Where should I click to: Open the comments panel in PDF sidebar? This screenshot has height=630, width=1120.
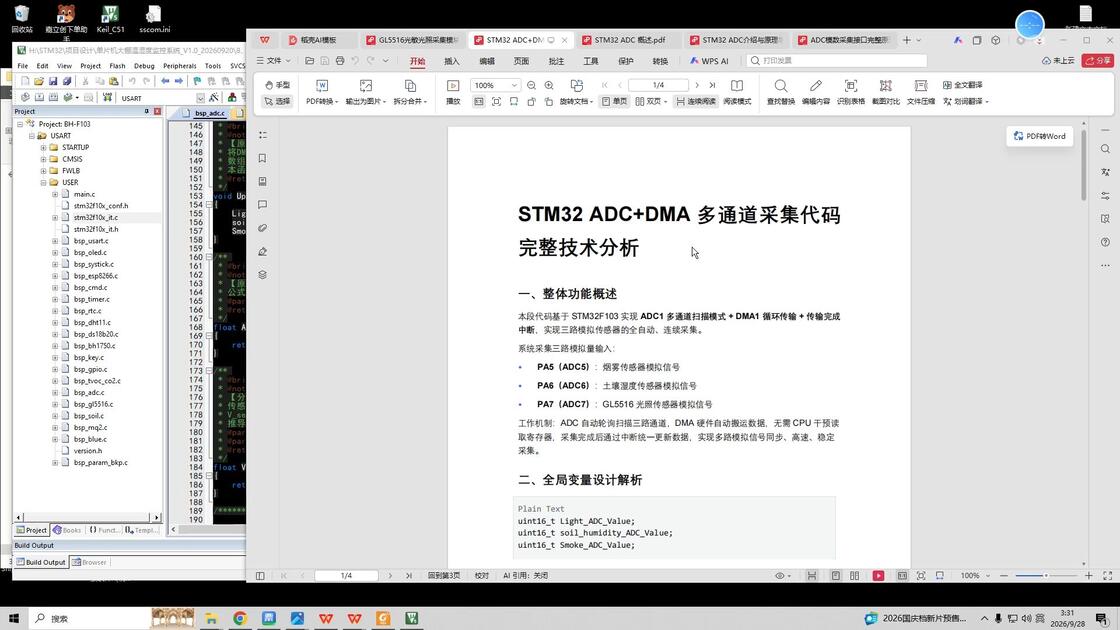pos(262,205)
